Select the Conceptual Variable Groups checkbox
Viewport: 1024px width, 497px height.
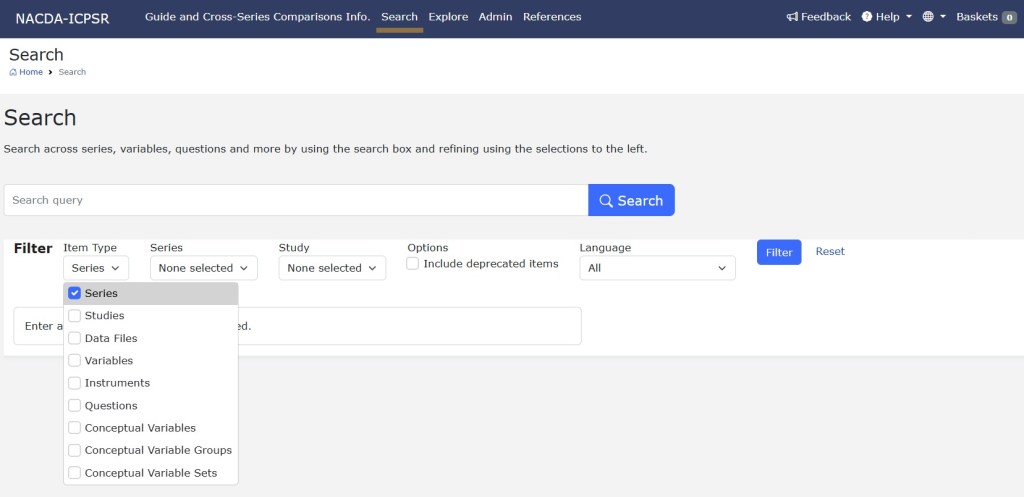pyautogui.click(x=75, y=450)
